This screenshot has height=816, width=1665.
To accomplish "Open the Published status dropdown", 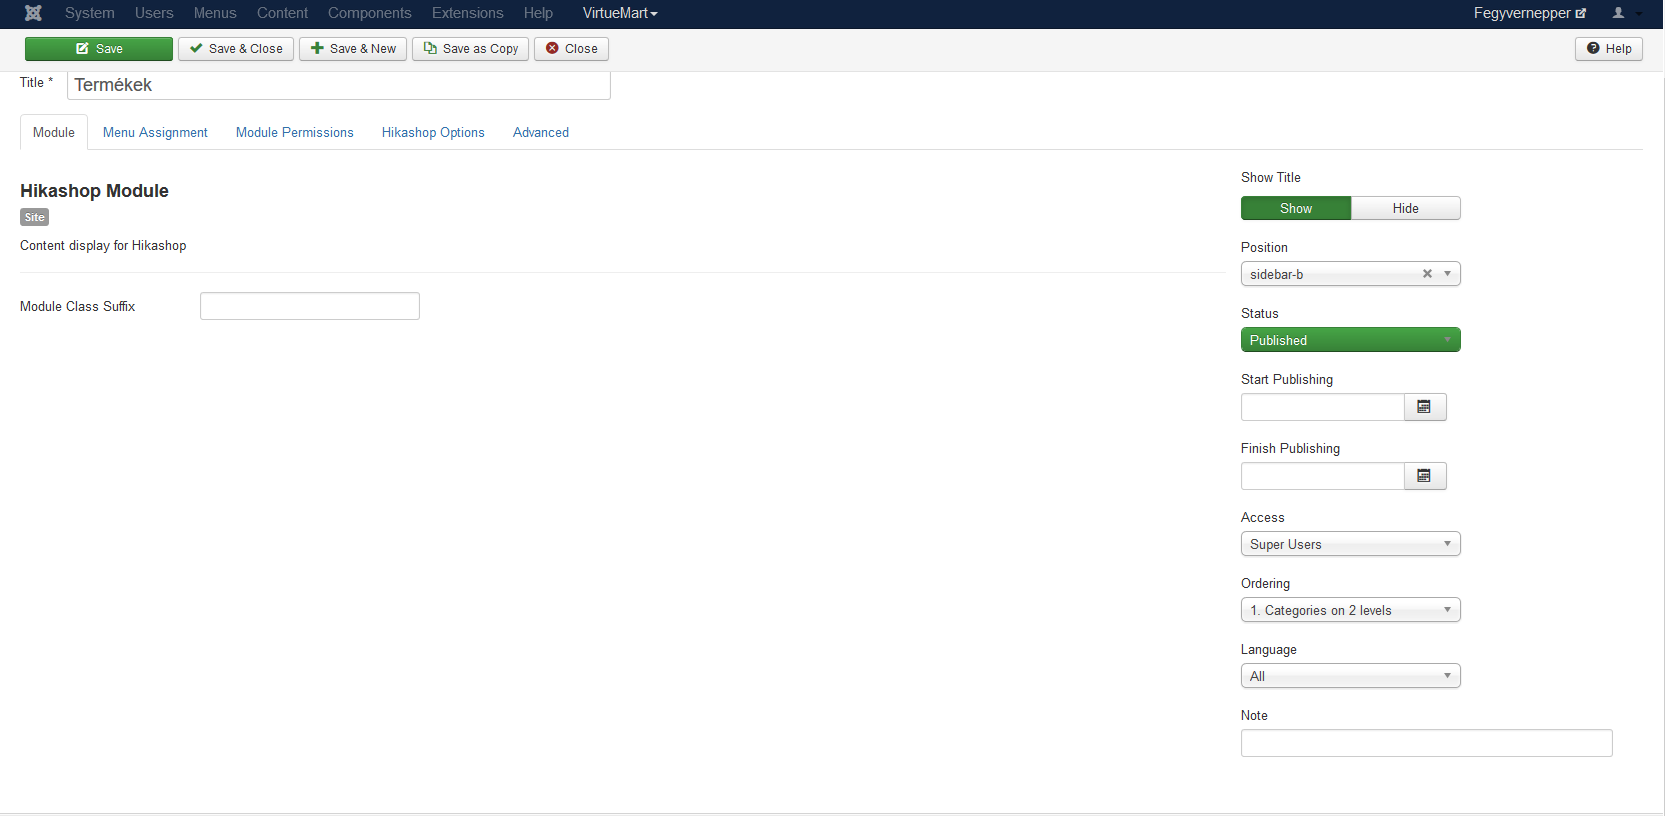I will coord(1351,340).
